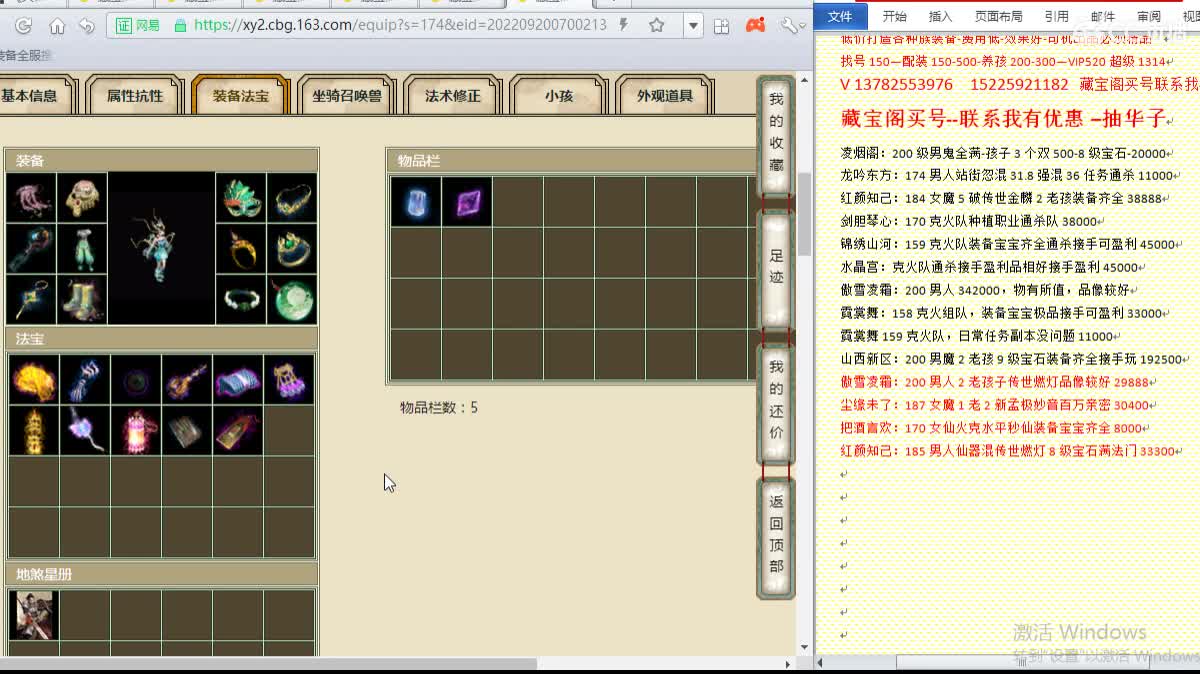The height and width of the screenshot is (674, 1200).
Task: Select the golden key pendant equipment icon
Action: tap(31, 300)
